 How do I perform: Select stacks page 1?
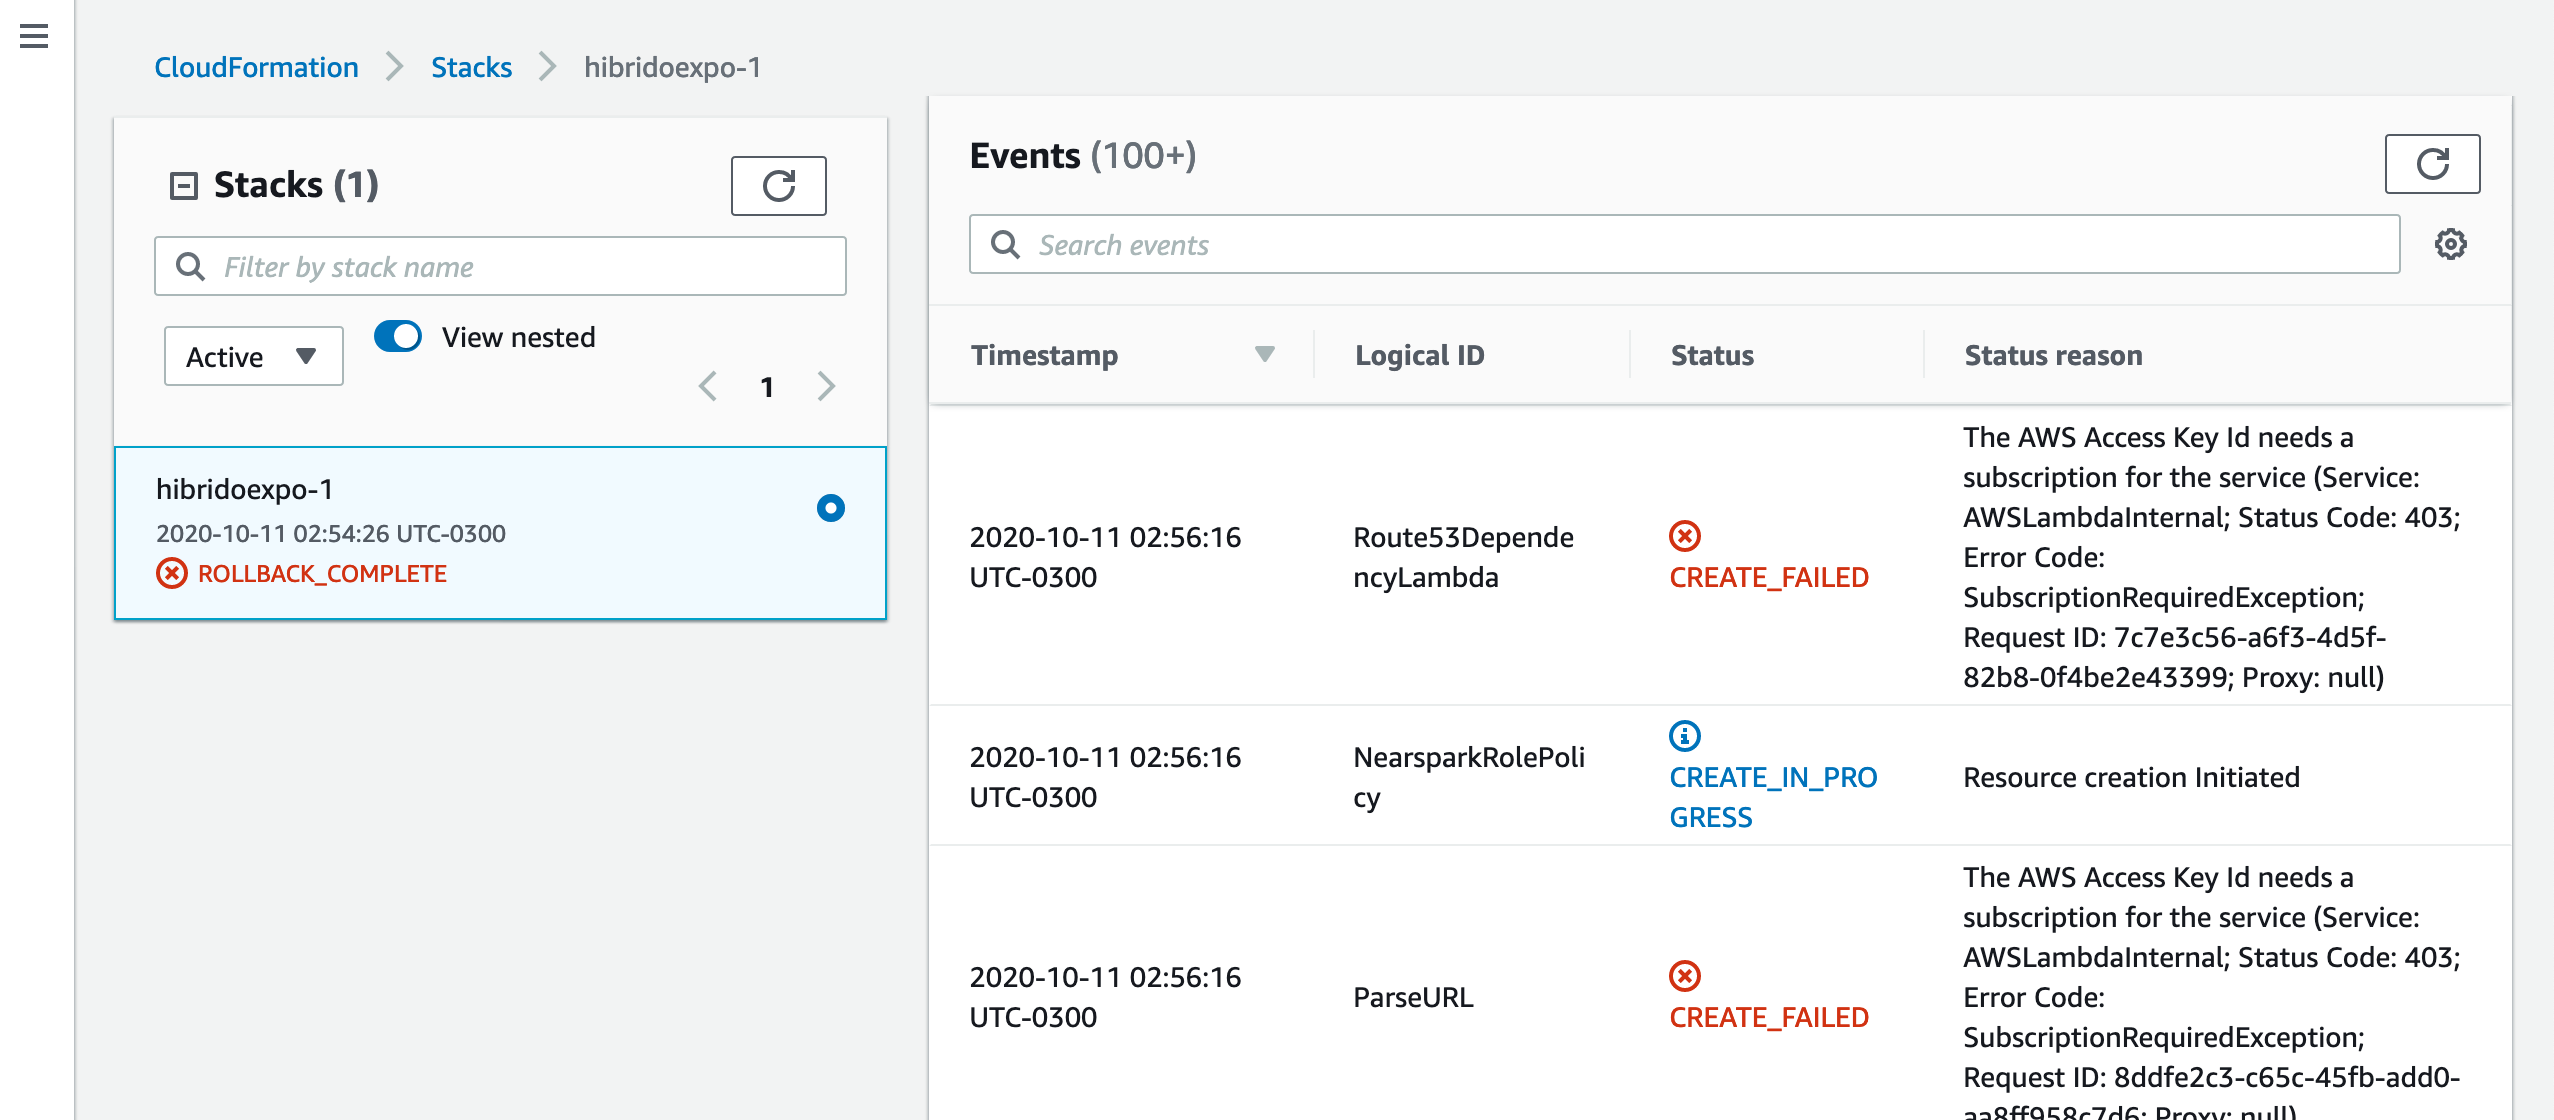[767, 387]
